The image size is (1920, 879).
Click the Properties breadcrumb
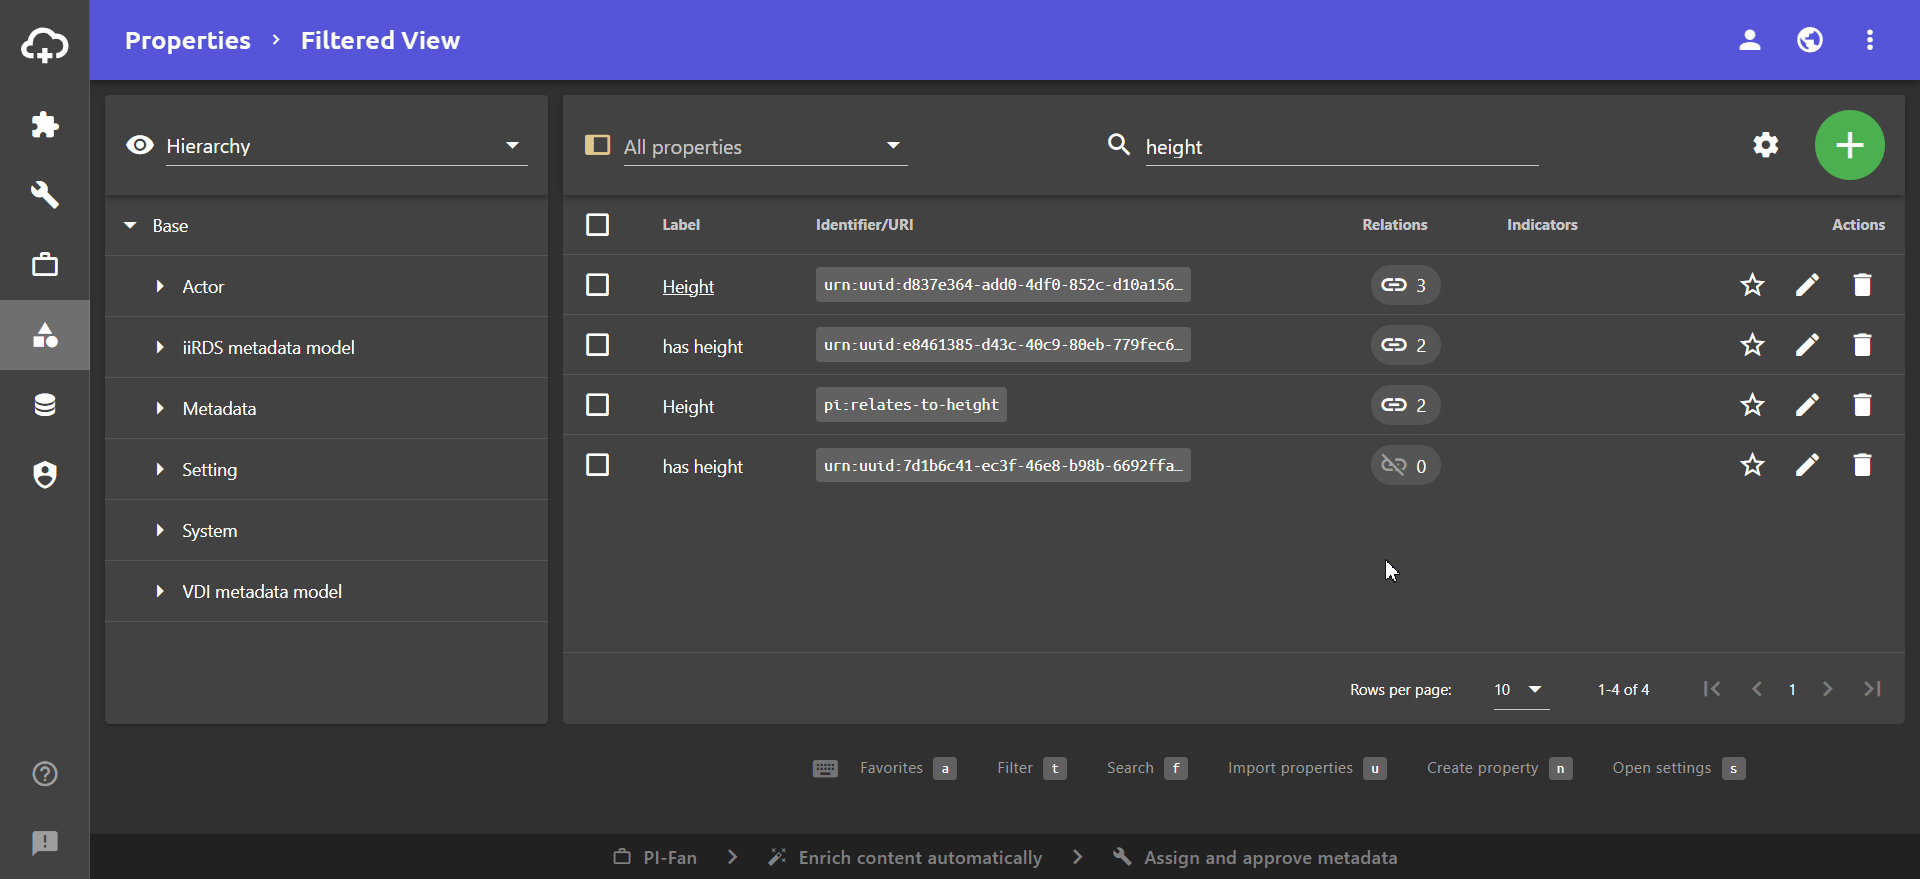(x=188, y=40)
